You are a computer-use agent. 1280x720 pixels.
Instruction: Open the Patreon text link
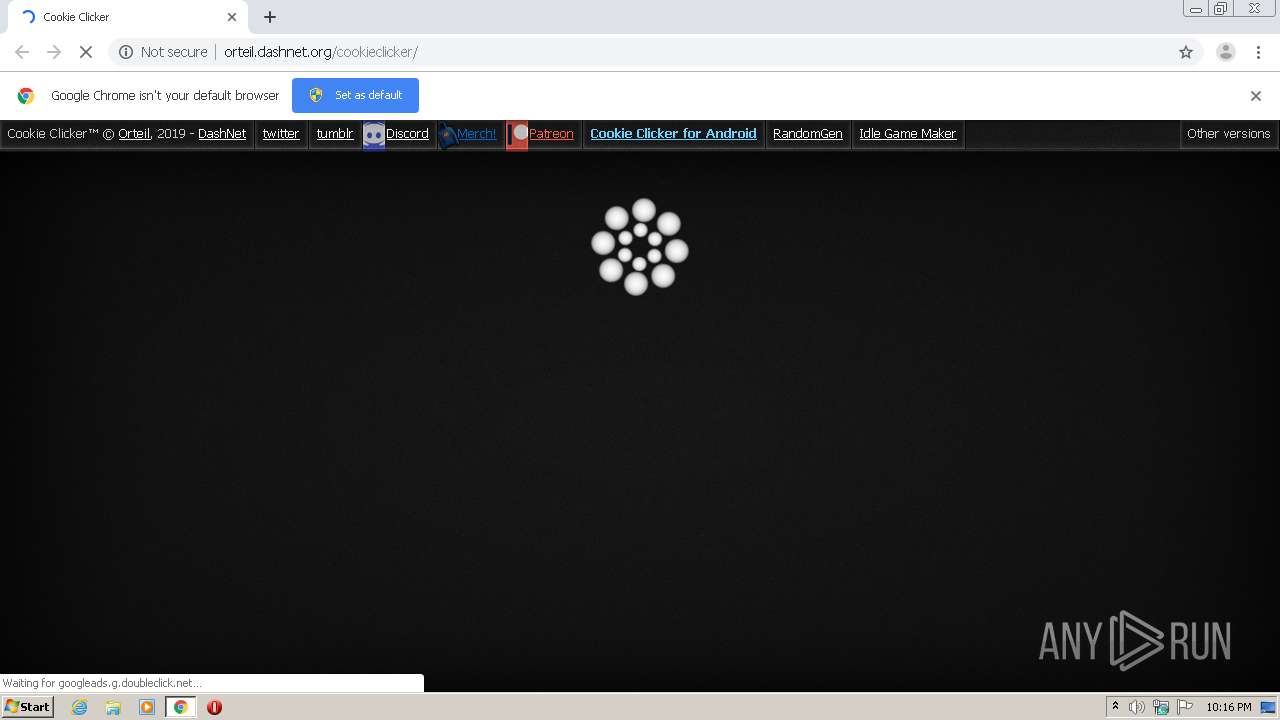click(551, 134)
